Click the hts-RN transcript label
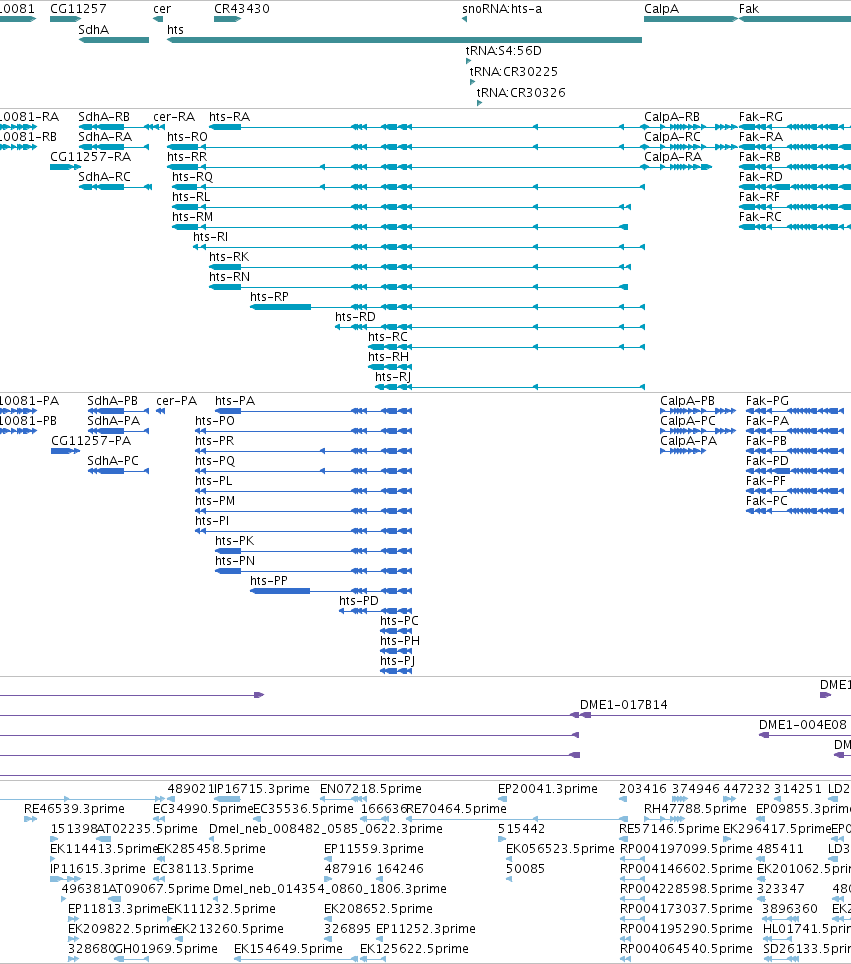Viewport: 851px width, 964px height. tap(229, 277)
